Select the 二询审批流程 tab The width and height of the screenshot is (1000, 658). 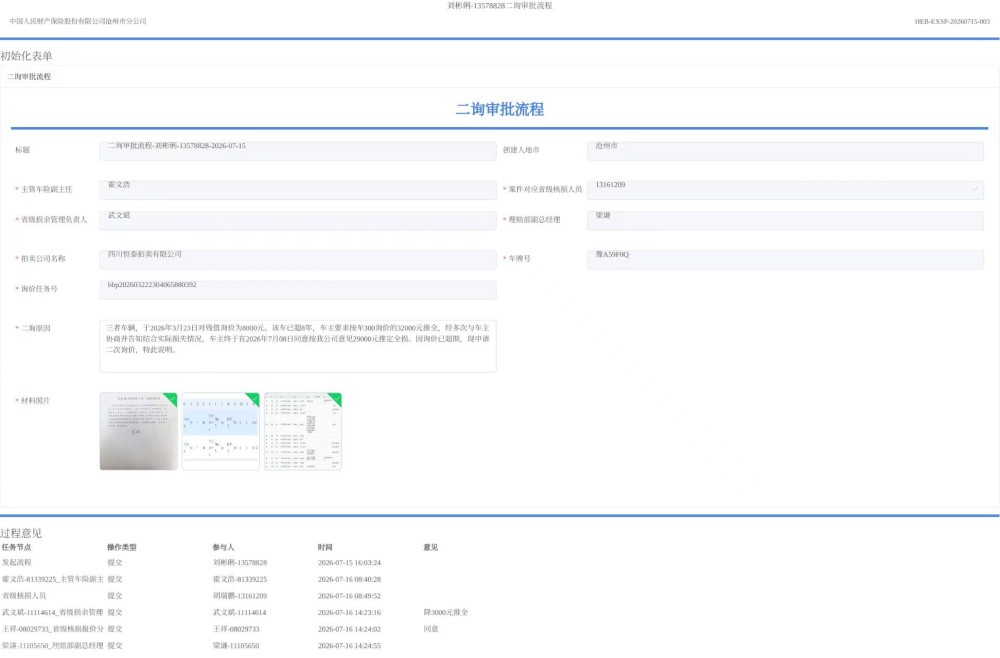coord(29,77)
